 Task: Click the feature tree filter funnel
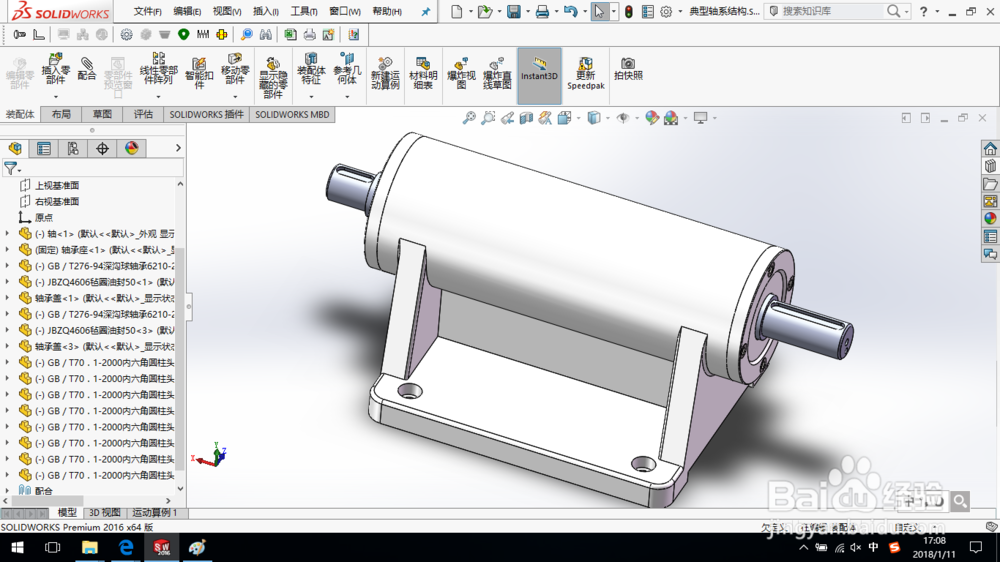pyautogui.click(x=11, y=168)
